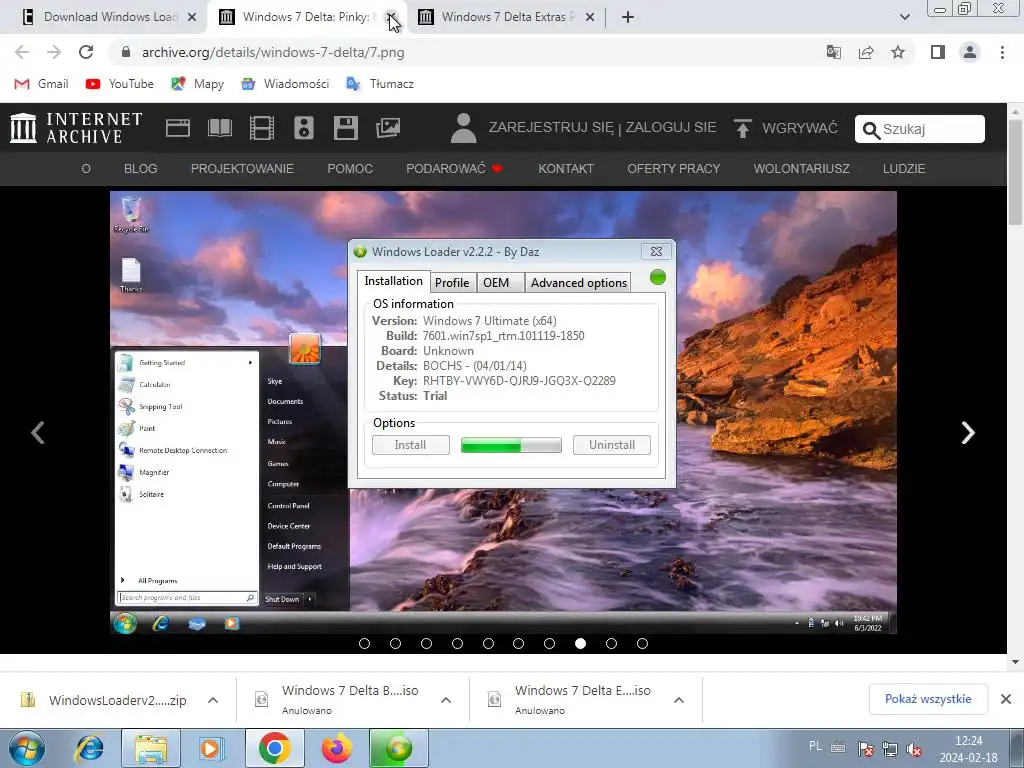Select first carousel dot
This screenshot has width=1024, height=768.
tap(364, 643)
